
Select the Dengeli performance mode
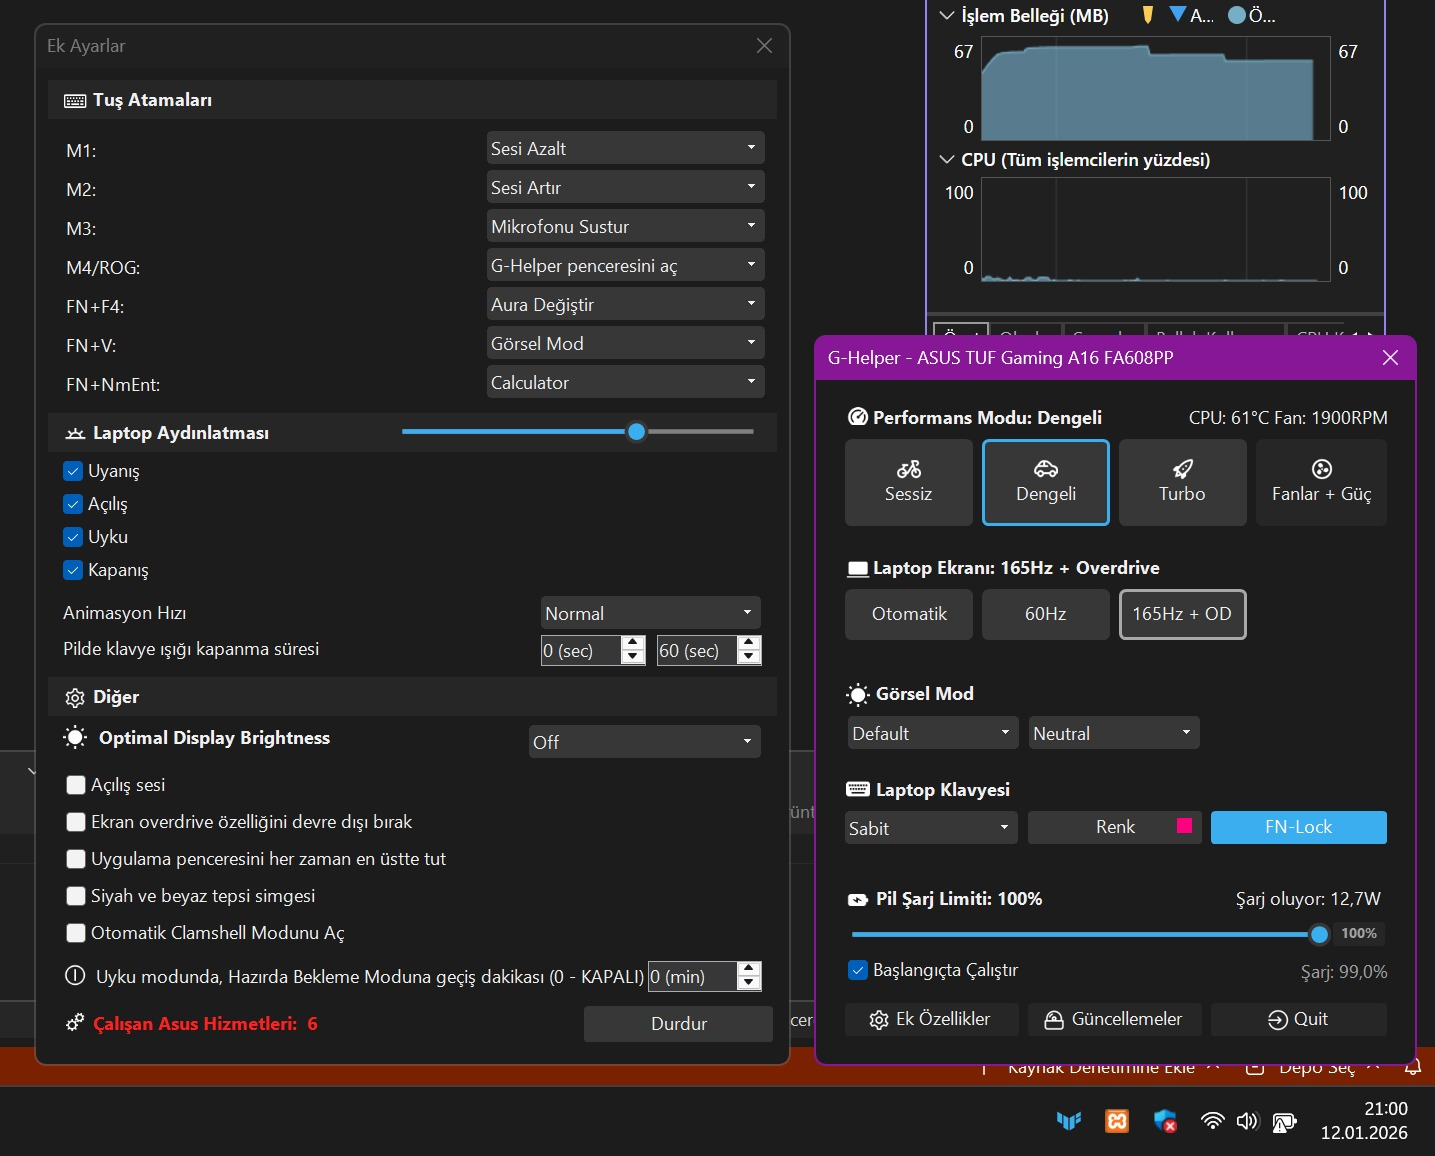(1046, 482)
